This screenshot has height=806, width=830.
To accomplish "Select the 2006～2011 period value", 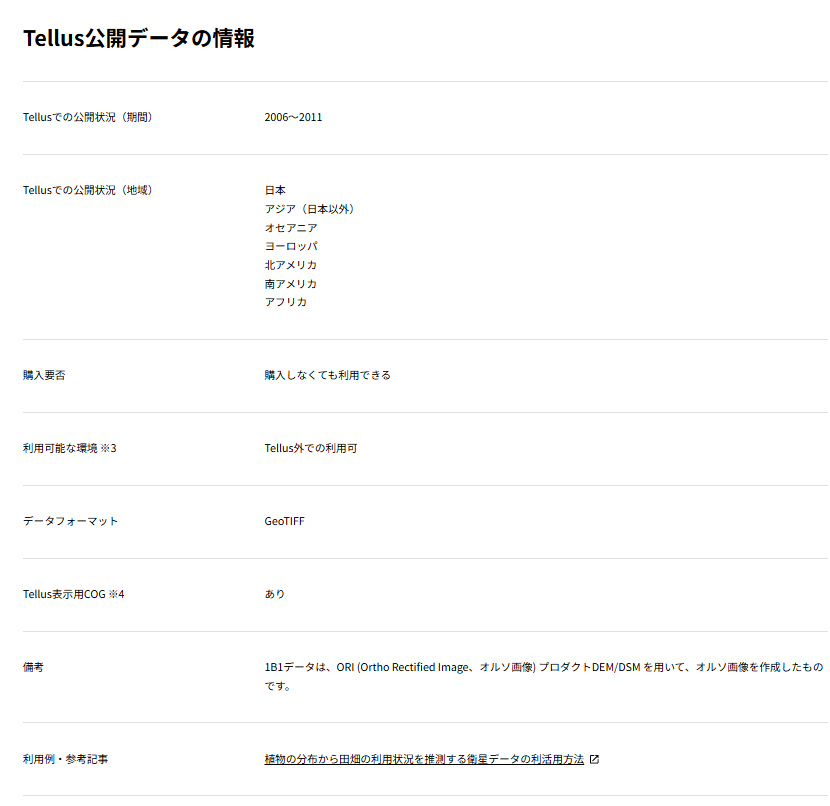I will coord(293,118).
